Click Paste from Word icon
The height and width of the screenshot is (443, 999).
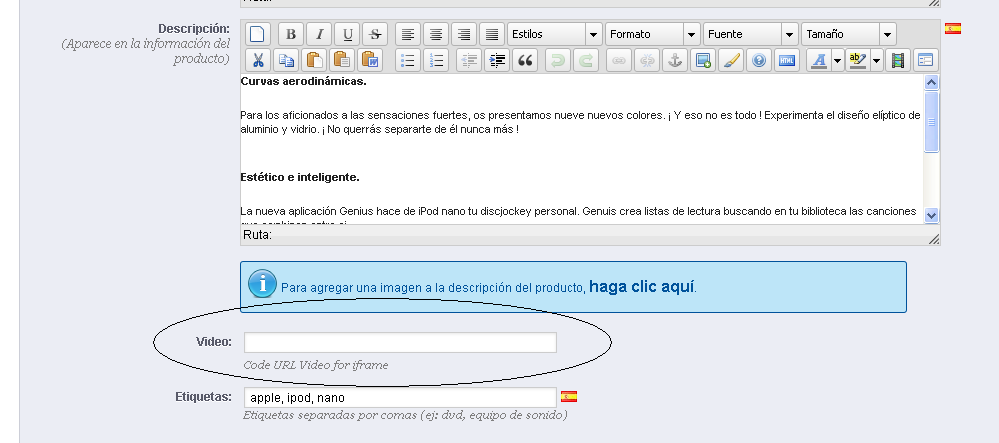[370, 61]
